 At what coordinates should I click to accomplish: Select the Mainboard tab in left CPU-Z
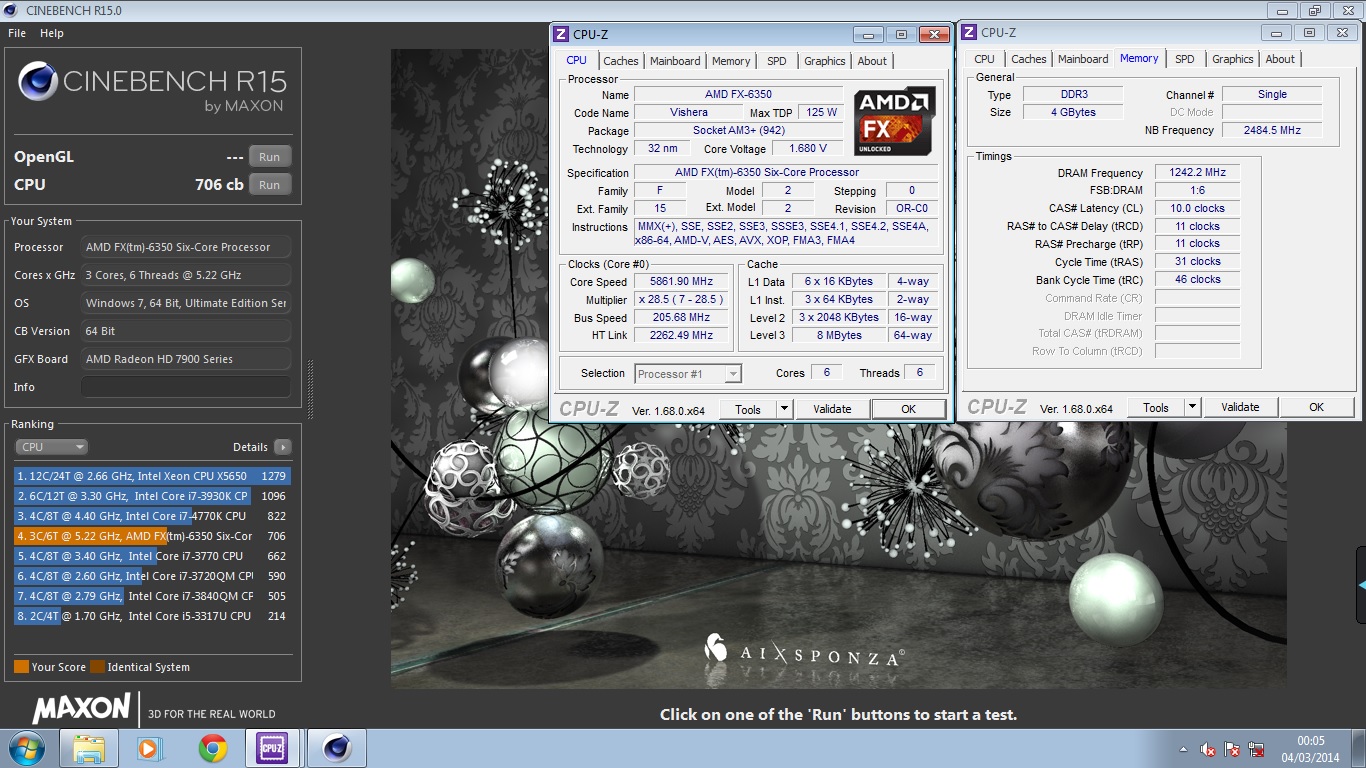[675, 61]
